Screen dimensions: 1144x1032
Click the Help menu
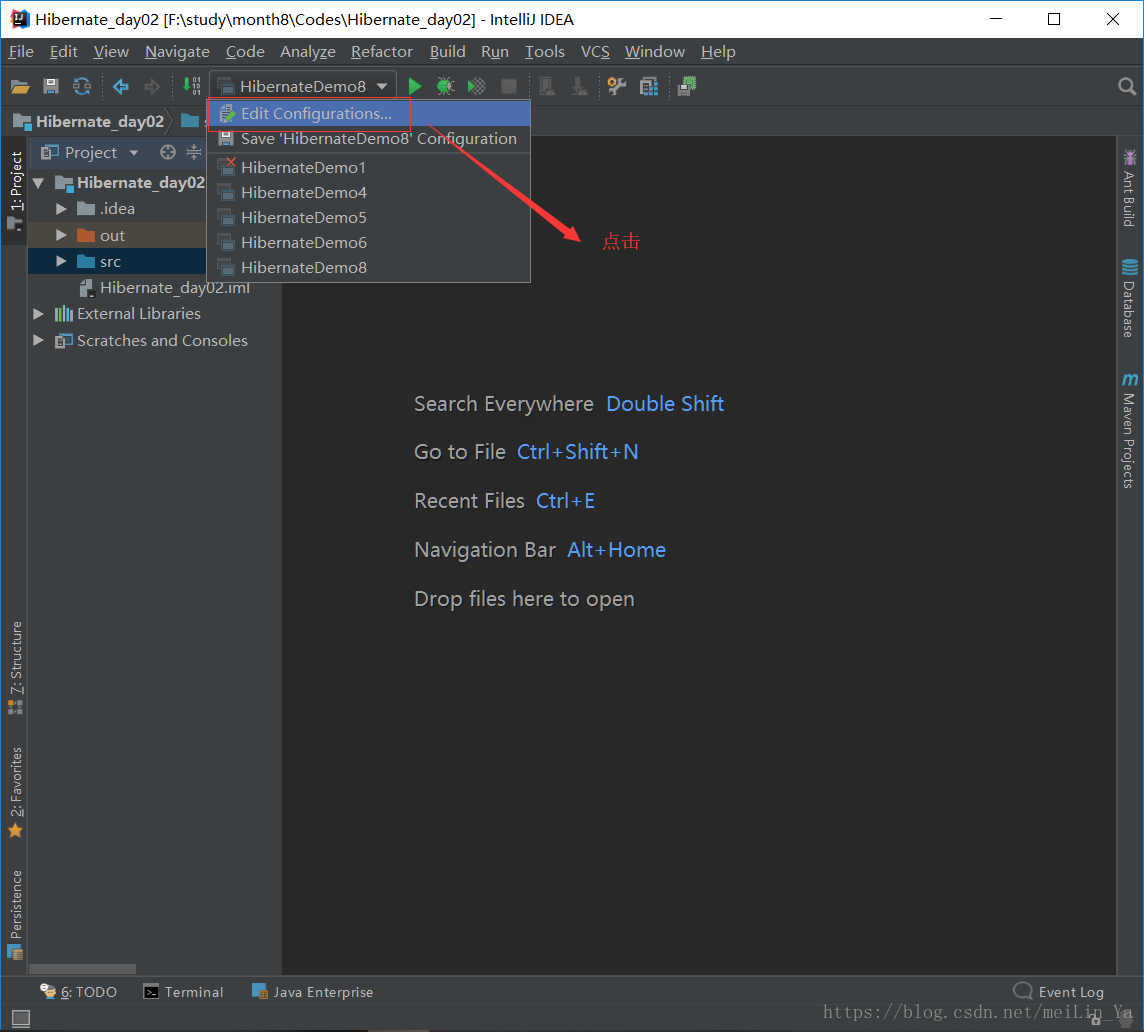point(718,52)
